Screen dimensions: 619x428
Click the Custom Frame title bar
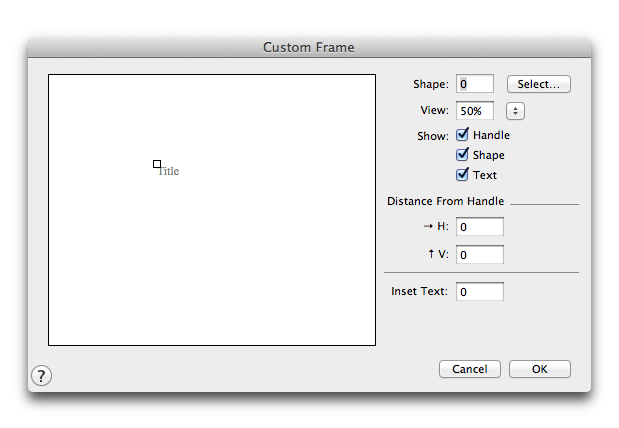coord(309,47)
